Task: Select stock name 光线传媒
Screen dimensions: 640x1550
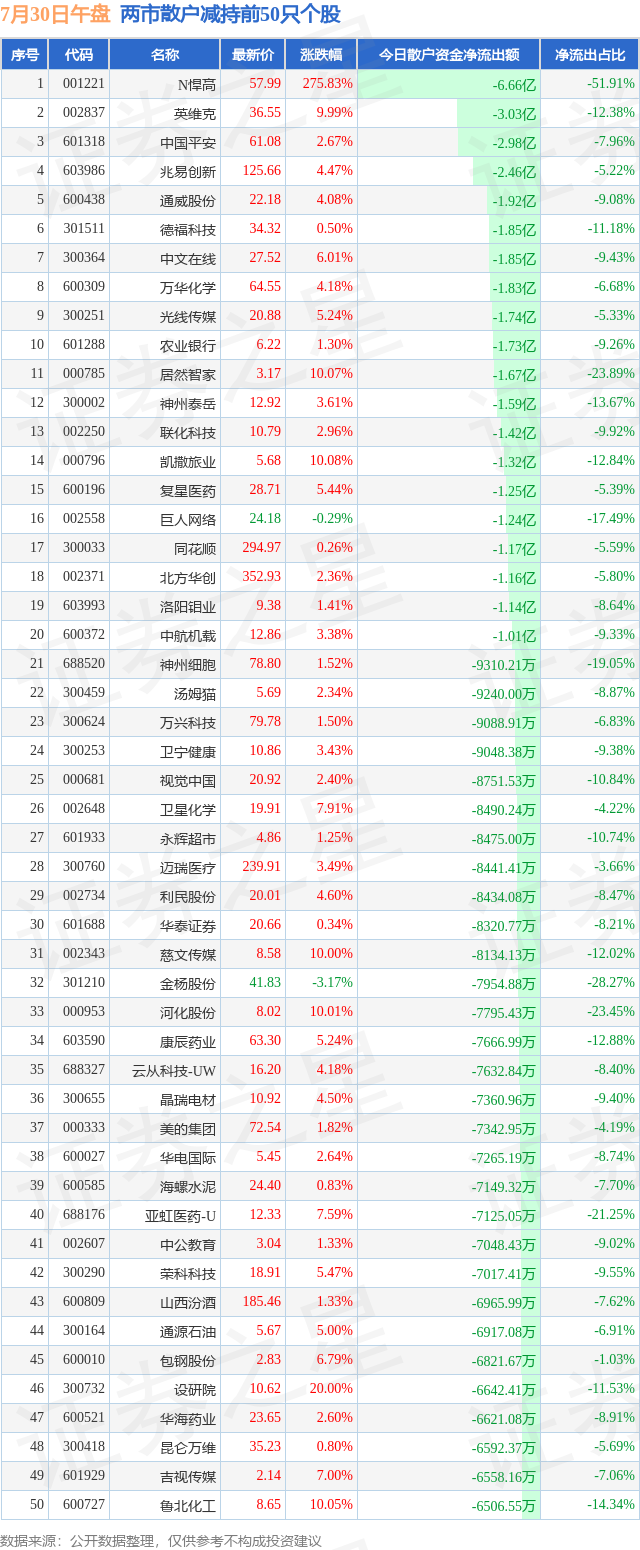Action: click(x=188, y=316)
